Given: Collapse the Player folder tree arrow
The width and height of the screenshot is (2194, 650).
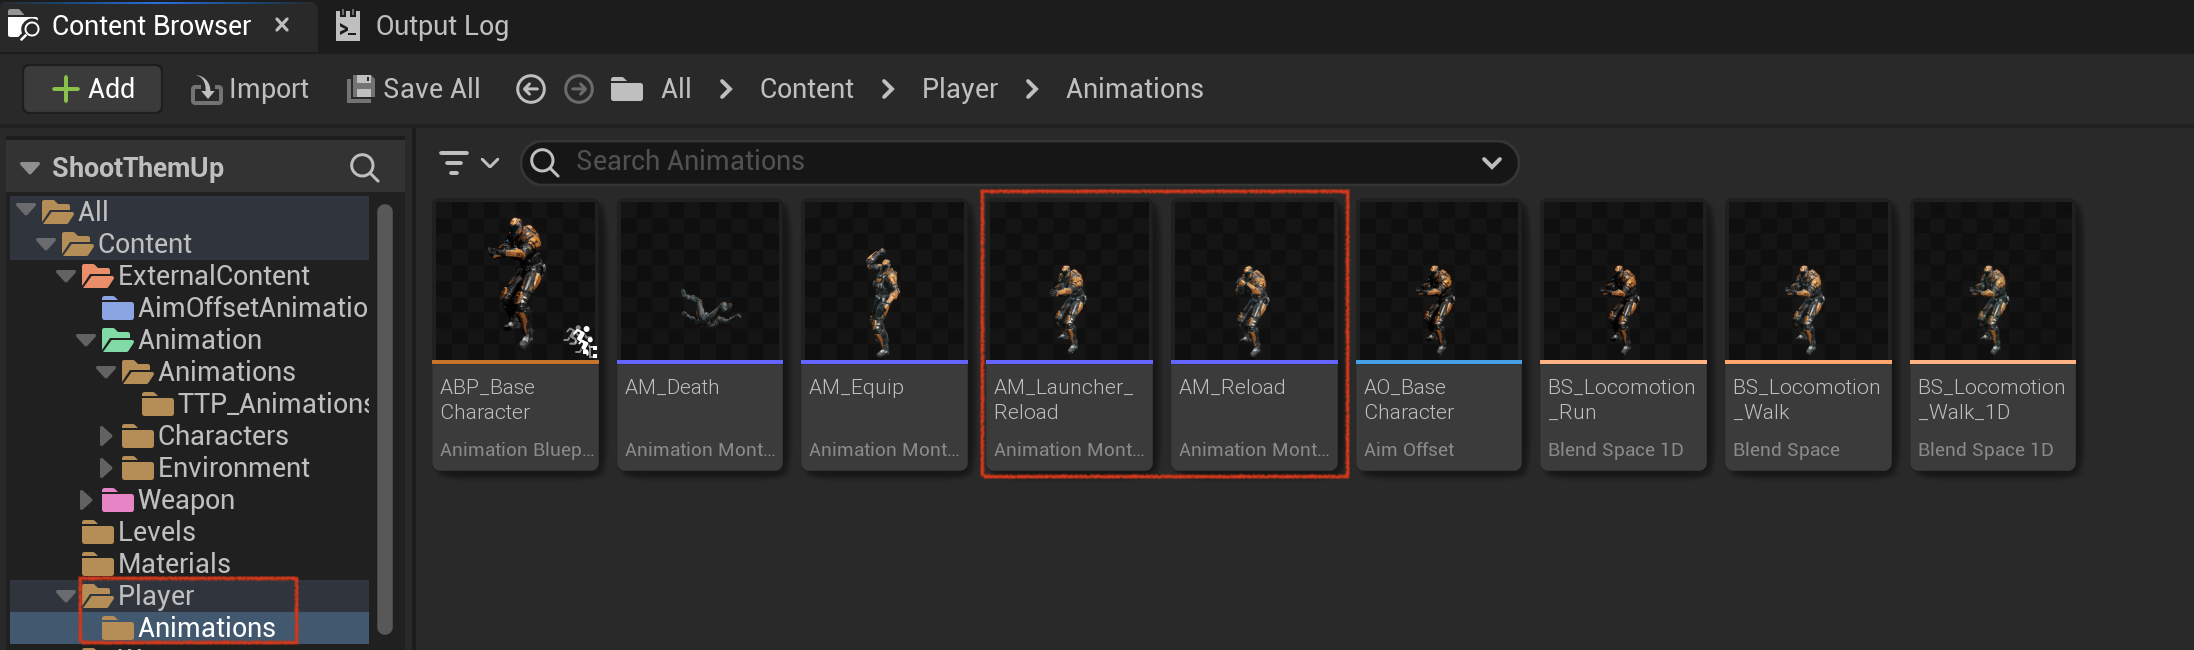Looking at the screenshot, I should tap(66, 596).
